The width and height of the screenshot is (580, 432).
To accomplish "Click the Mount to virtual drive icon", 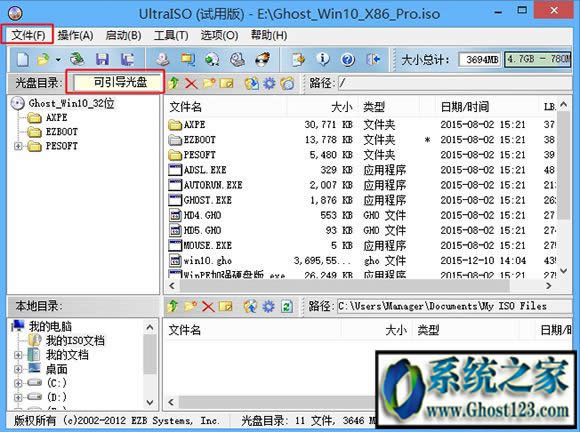I will click(x=237, y=59).
